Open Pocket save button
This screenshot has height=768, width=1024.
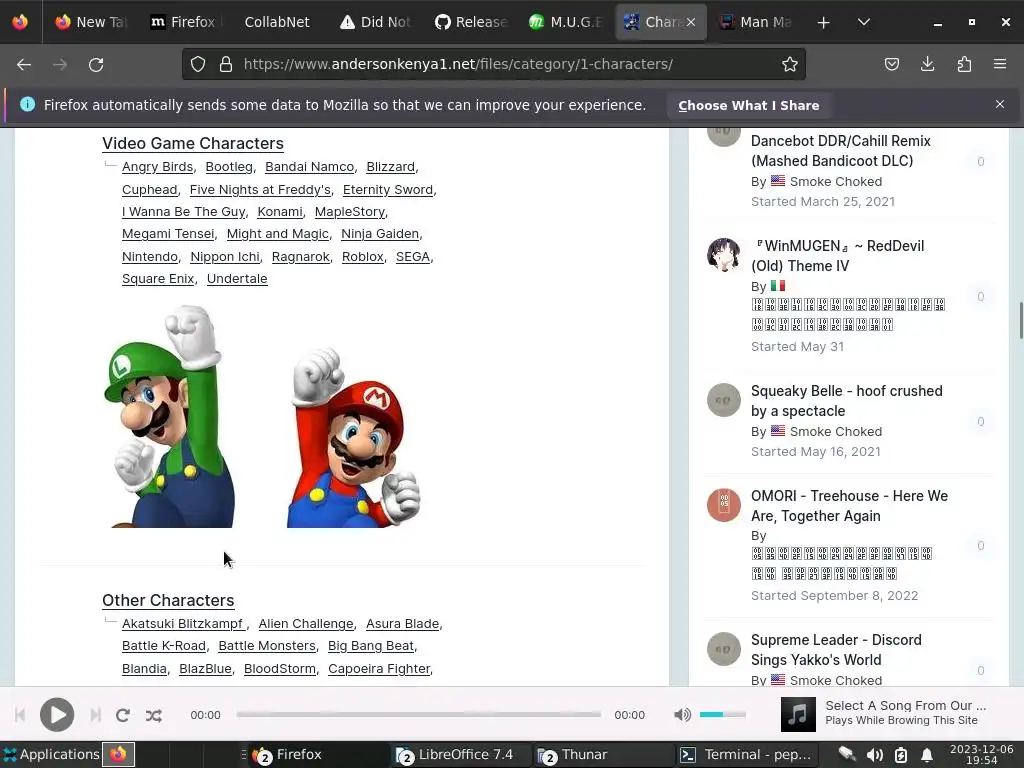(891, 64)
